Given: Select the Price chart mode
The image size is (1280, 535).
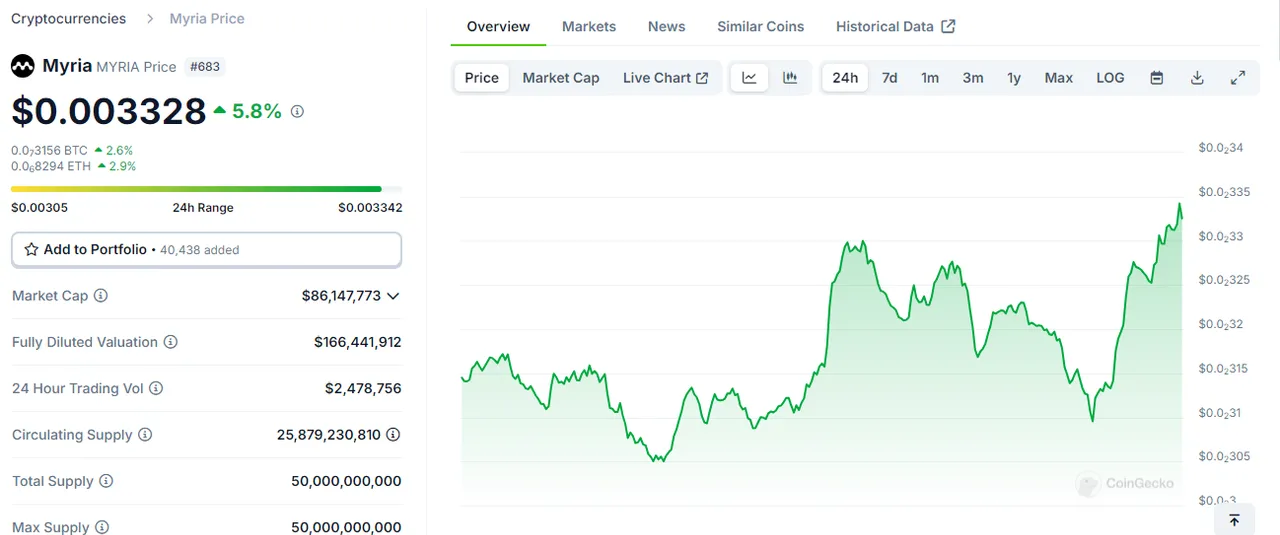Looking at the screenshot, I should 482,78.
